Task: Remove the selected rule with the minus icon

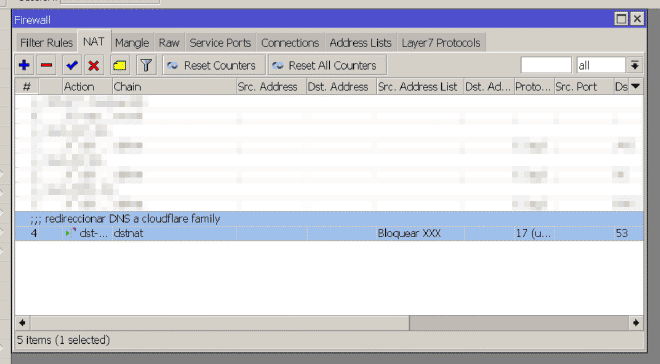Action: (46, 65)
